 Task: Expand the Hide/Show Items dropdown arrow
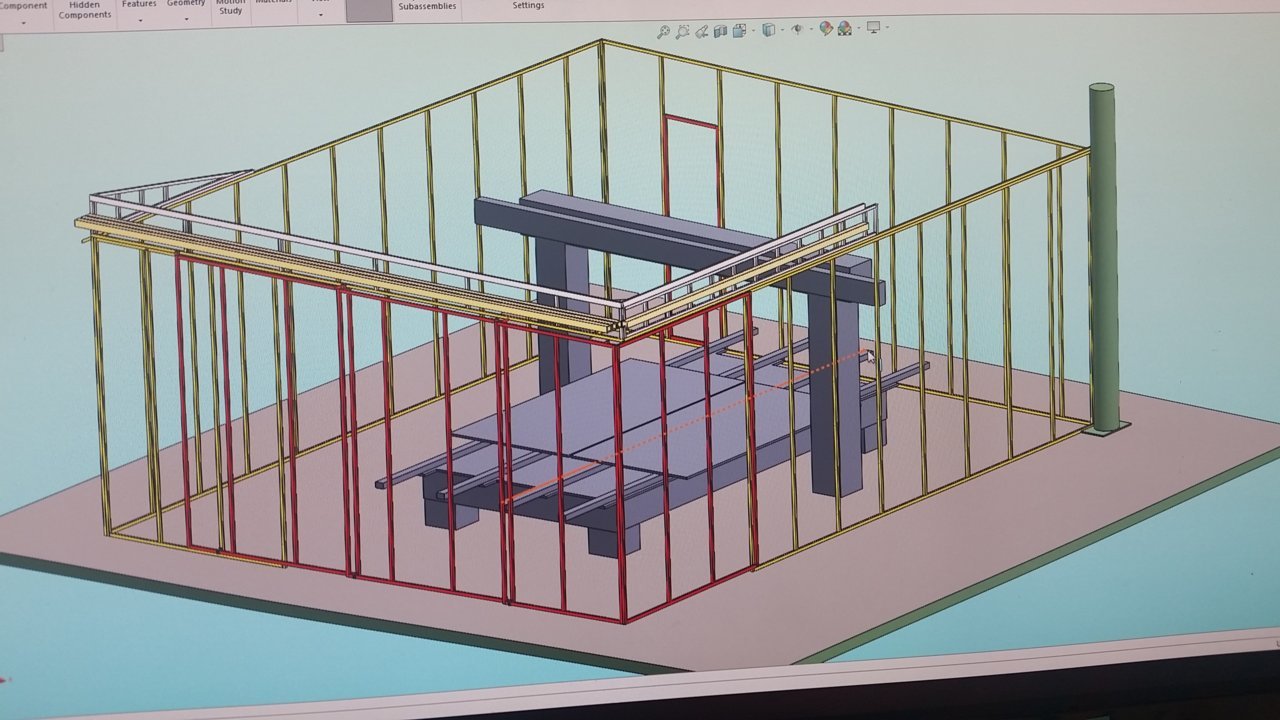(811, 29)
